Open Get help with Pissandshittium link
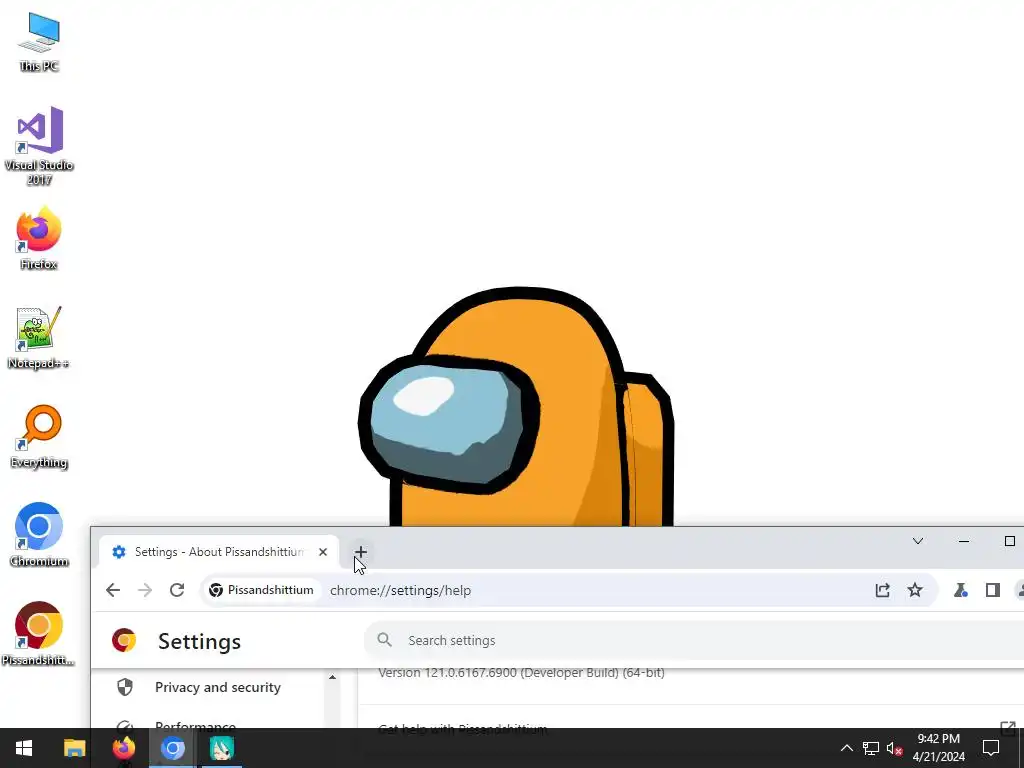 click(462, 728)
